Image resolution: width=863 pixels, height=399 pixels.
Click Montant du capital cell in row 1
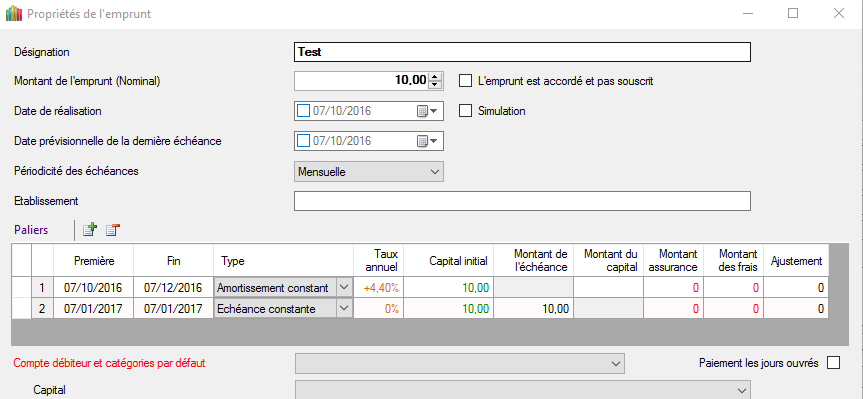pyautogui.click(x=608, y=287)
